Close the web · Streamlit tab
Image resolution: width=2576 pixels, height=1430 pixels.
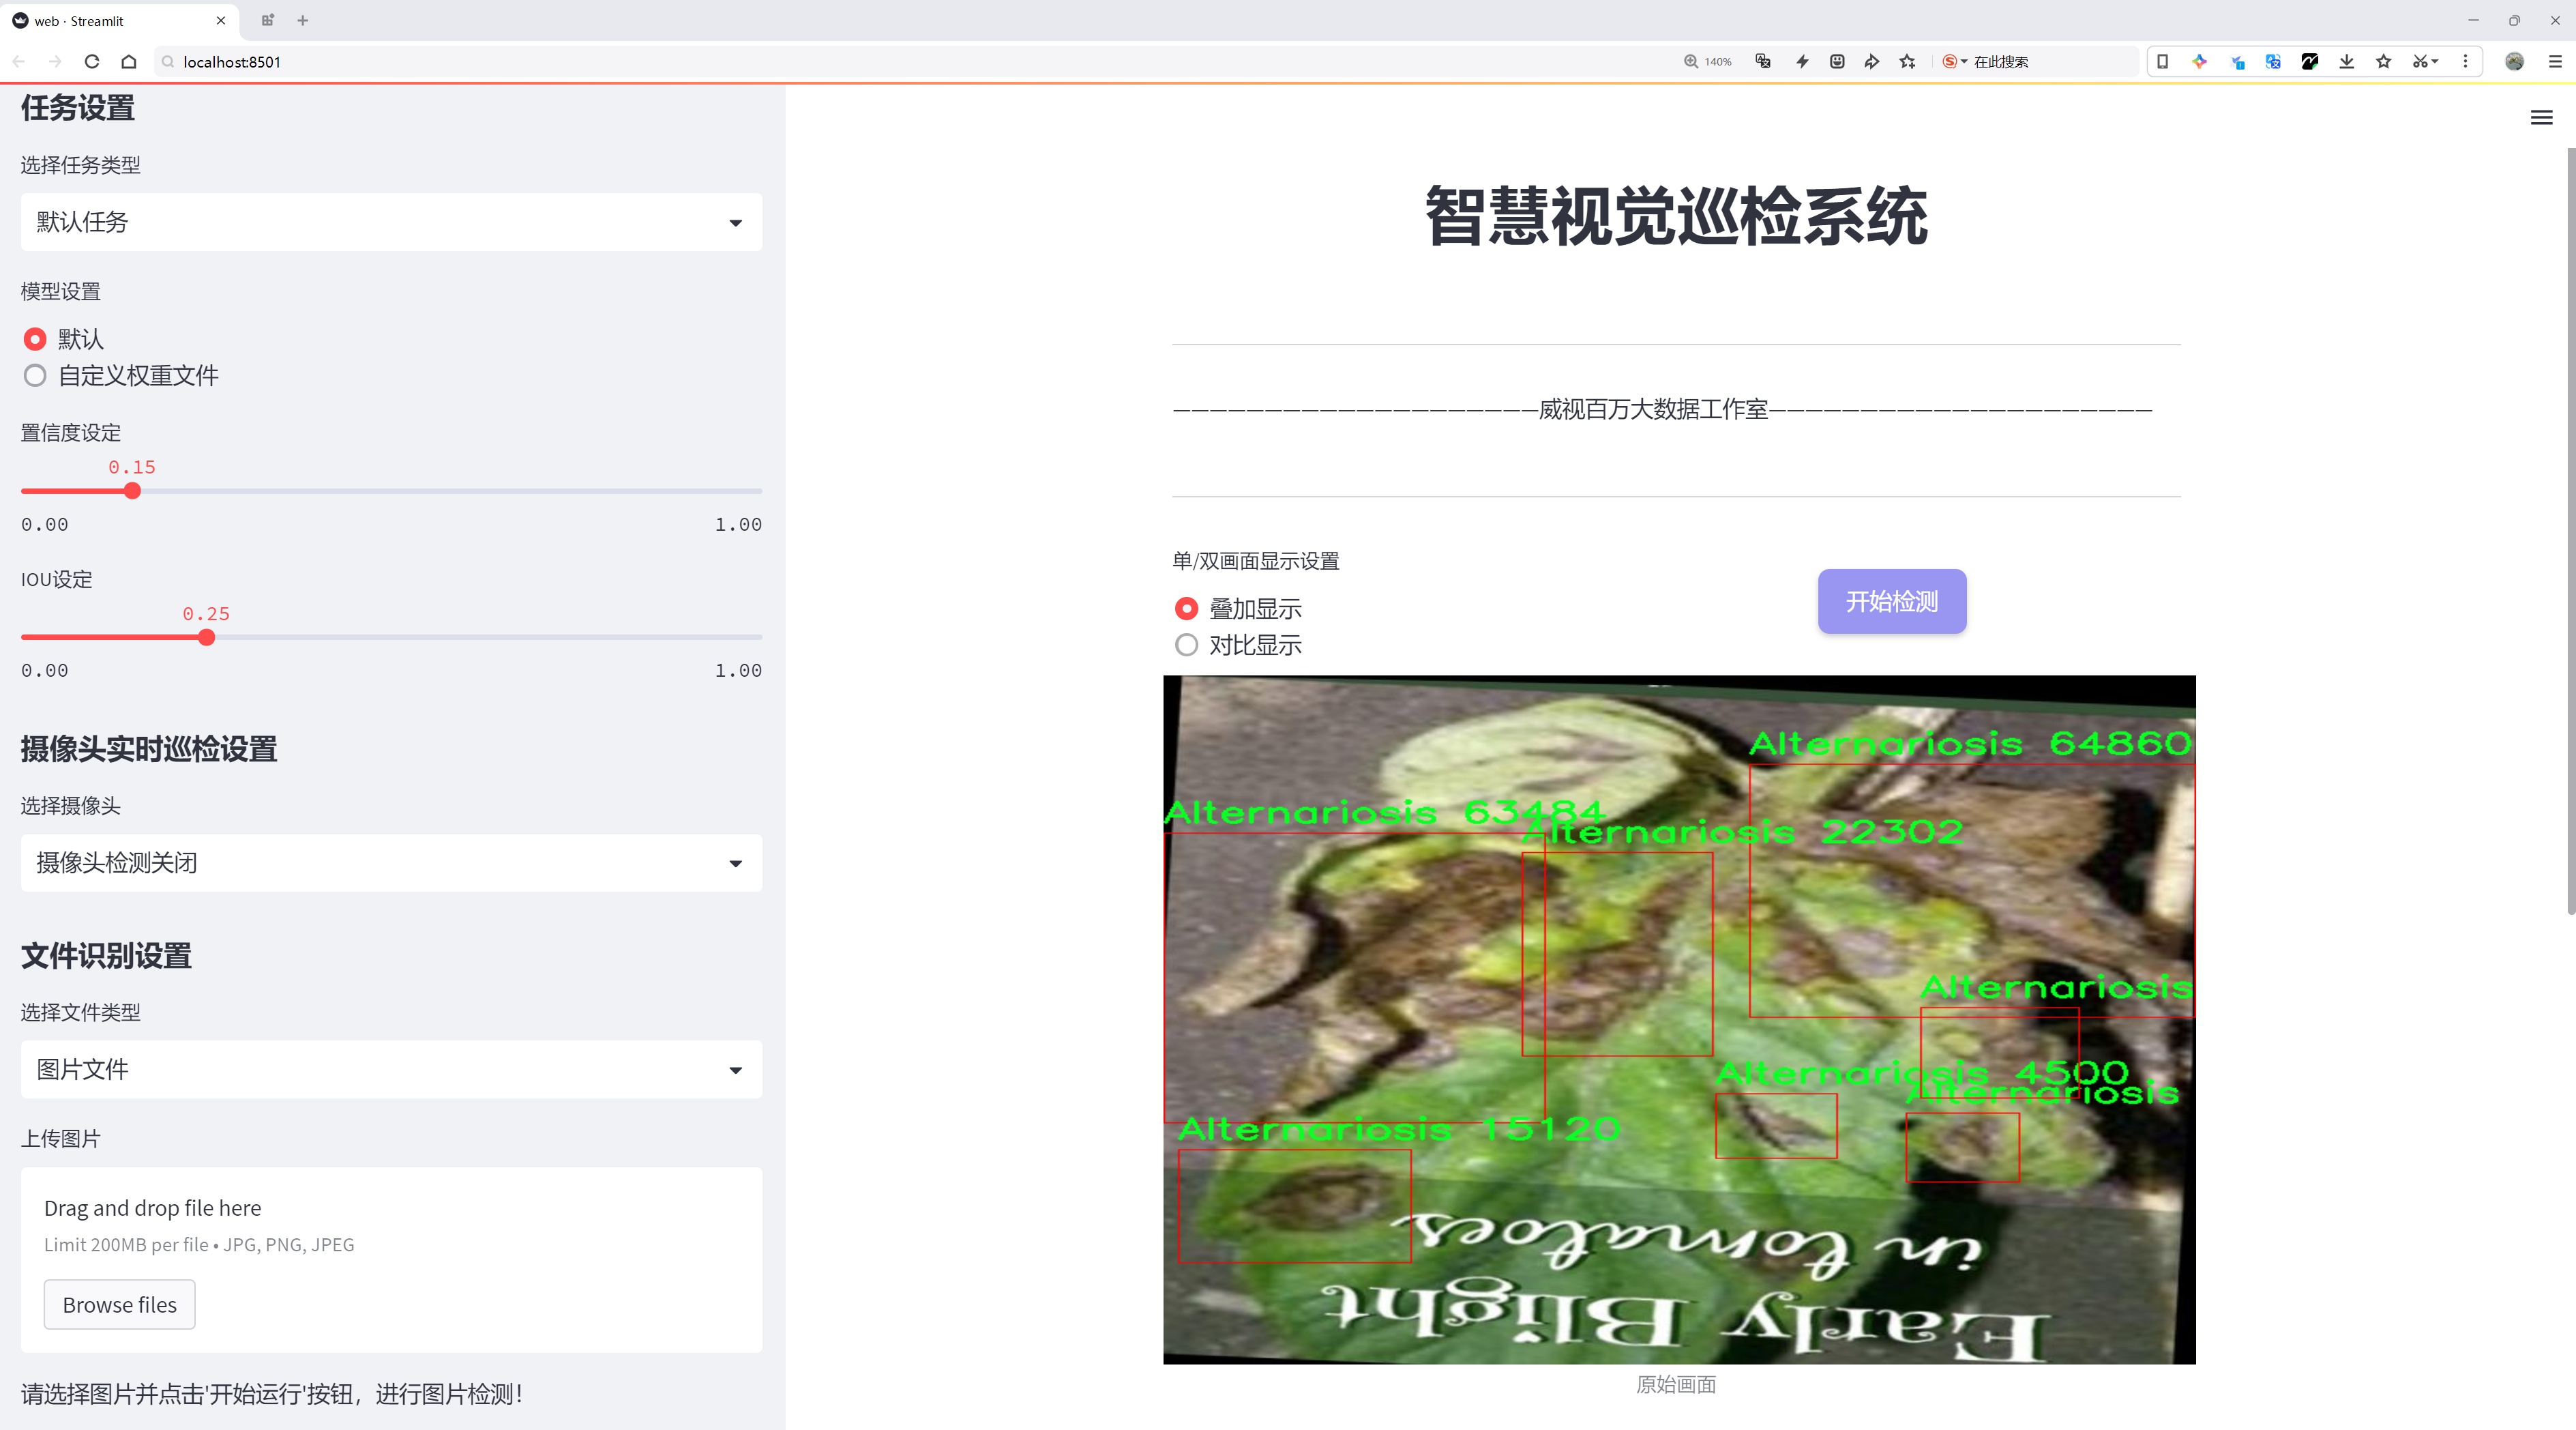click(x=221, y=20)
